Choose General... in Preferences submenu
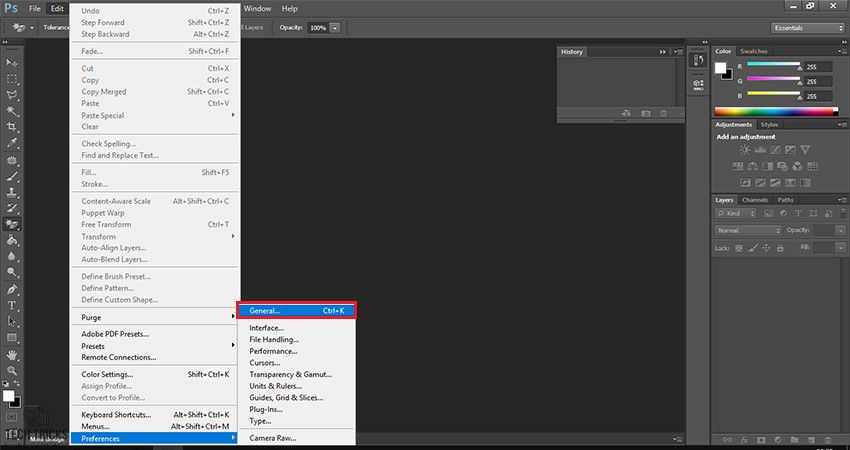 click(x=297, y=311)
